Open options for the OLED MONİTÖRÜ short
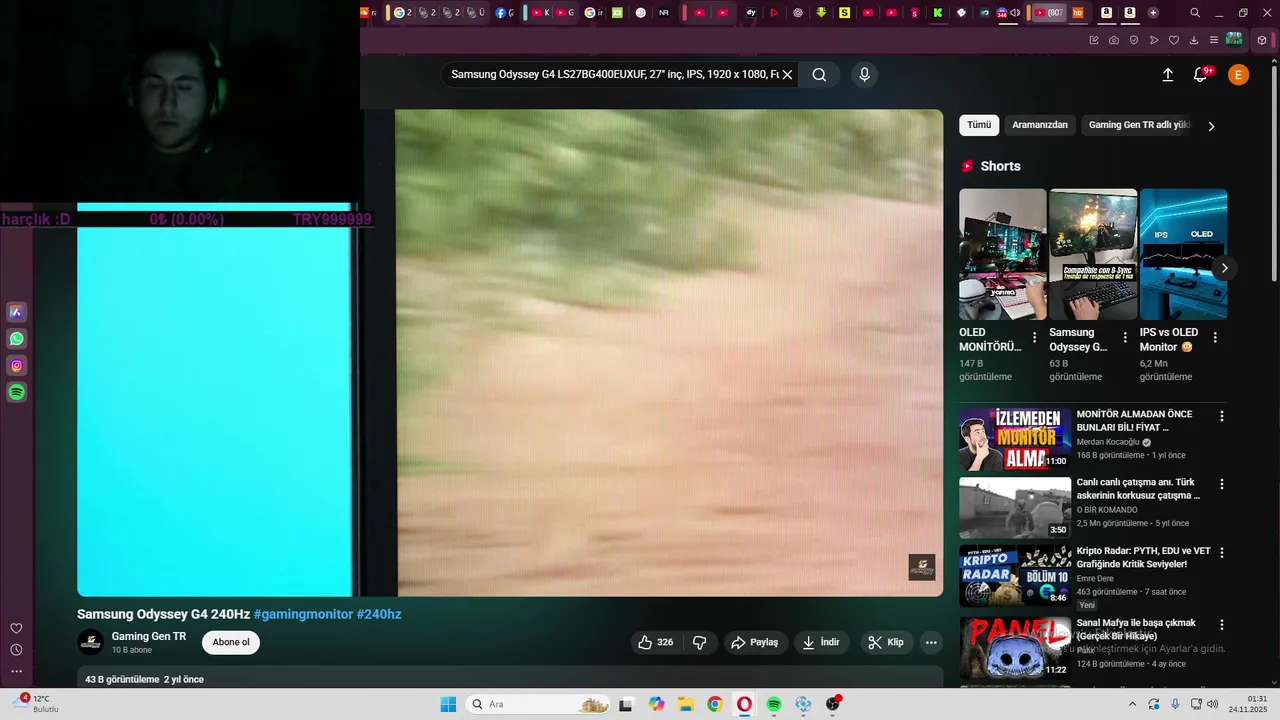The height and width of the screenshot is (720, 1280). point(1034,338)
